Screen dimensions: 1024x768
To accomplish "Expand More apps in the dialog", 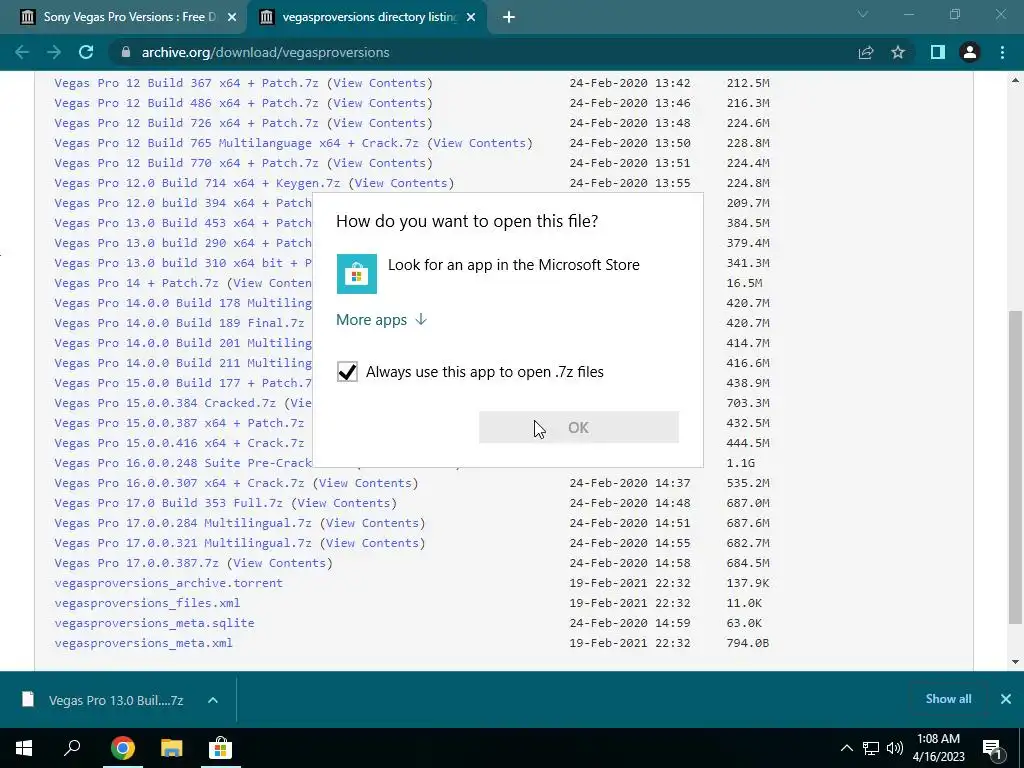I will pos(381,319).
